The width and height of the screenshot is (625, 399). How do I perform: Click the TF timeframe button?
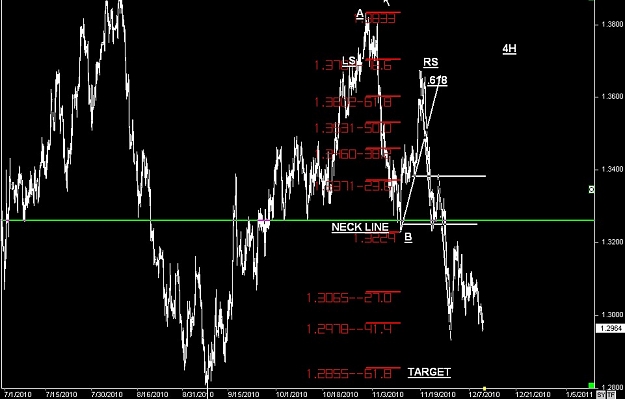pos(611,395)
